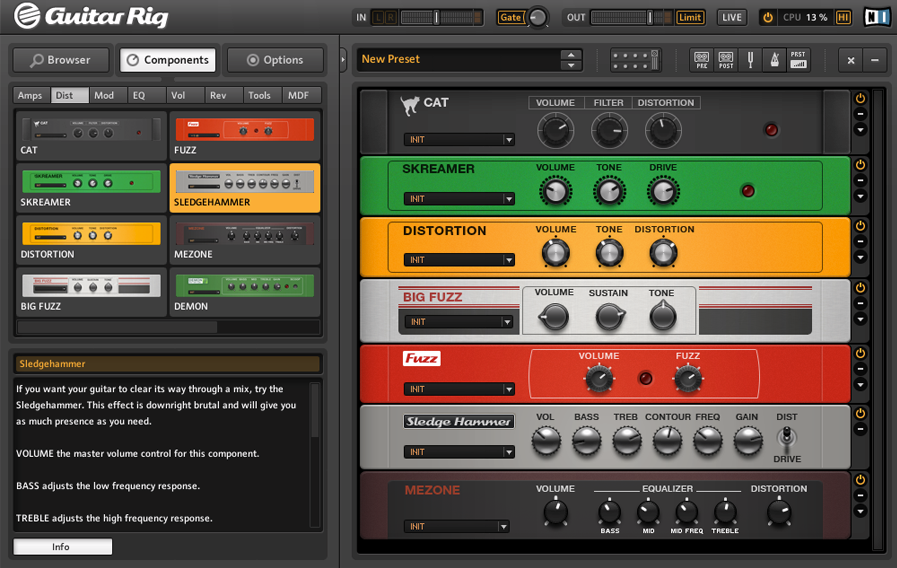Open Fuzz INIT preset dropdown
Viewport: 897px width, 568px height.
click(x=459, y=389)
